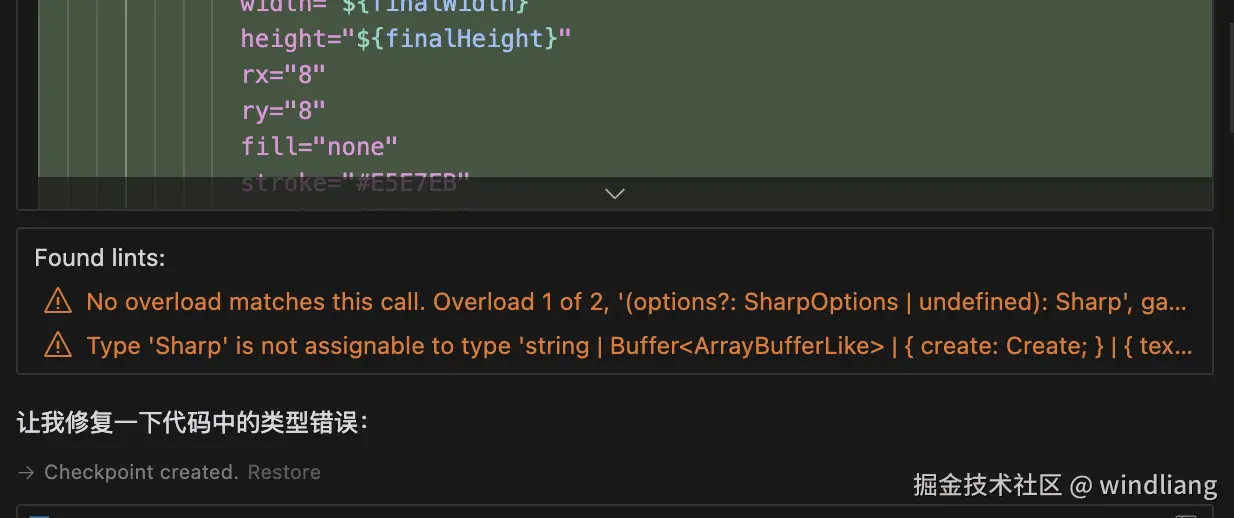Open the "Type 'Sharp' is not assignable" lint
This screenshot has width=1234, height=518.
(x=638, y=346)
